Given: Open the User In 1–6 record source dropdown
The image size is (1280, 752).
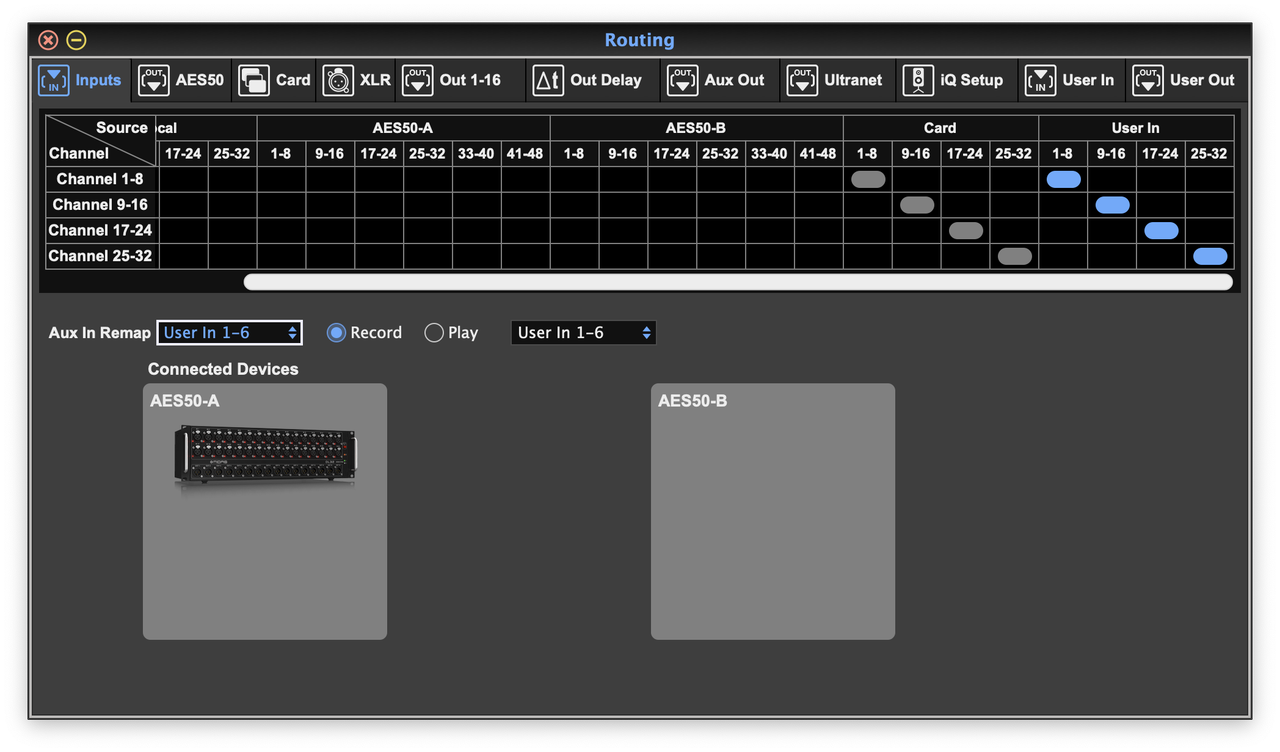Looking at the screenshot, I should [x=583, y=332].
